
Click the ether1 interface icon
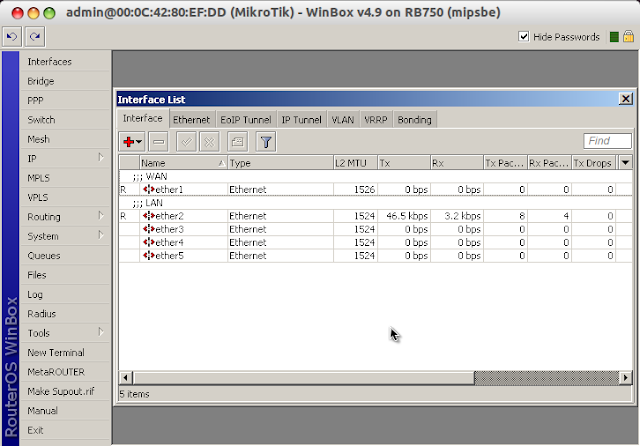coord(149,189)
